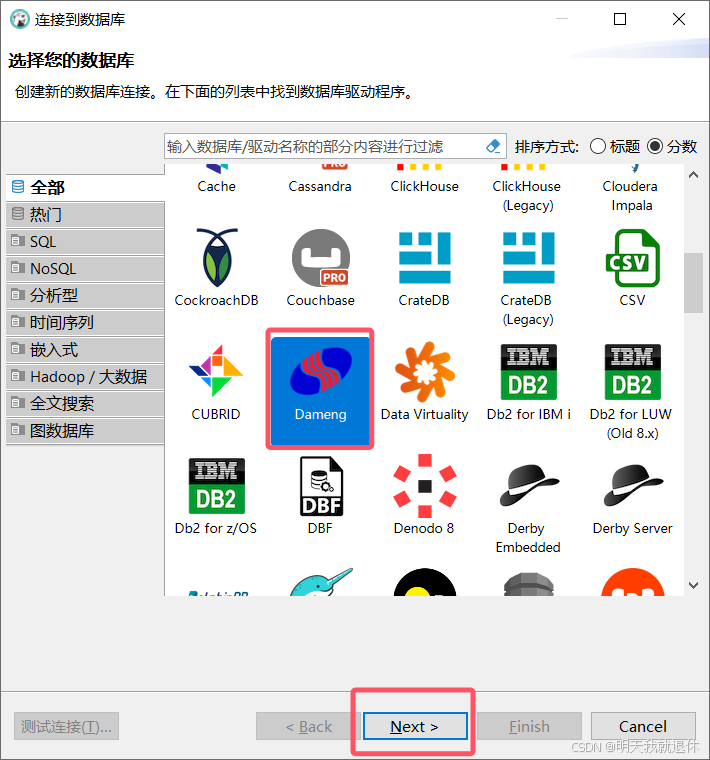Choose the Data Virtuality driver
Screen dimensions: 710x760
click(424, 382)
